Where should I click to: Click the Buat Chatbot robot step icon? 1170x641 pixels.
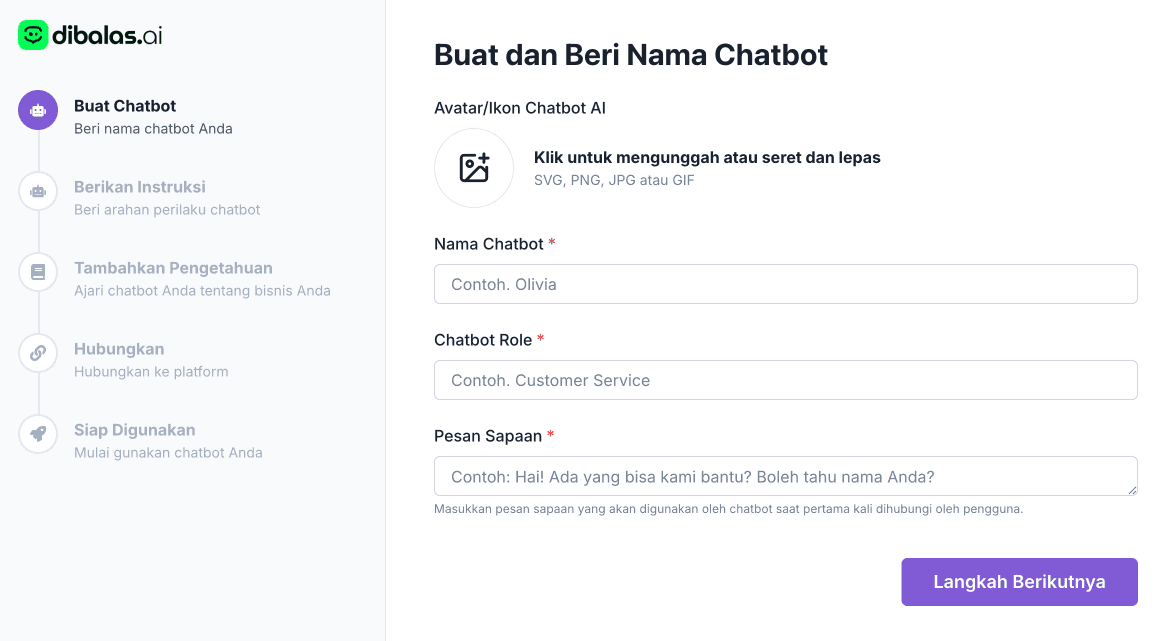click(37, 110)
